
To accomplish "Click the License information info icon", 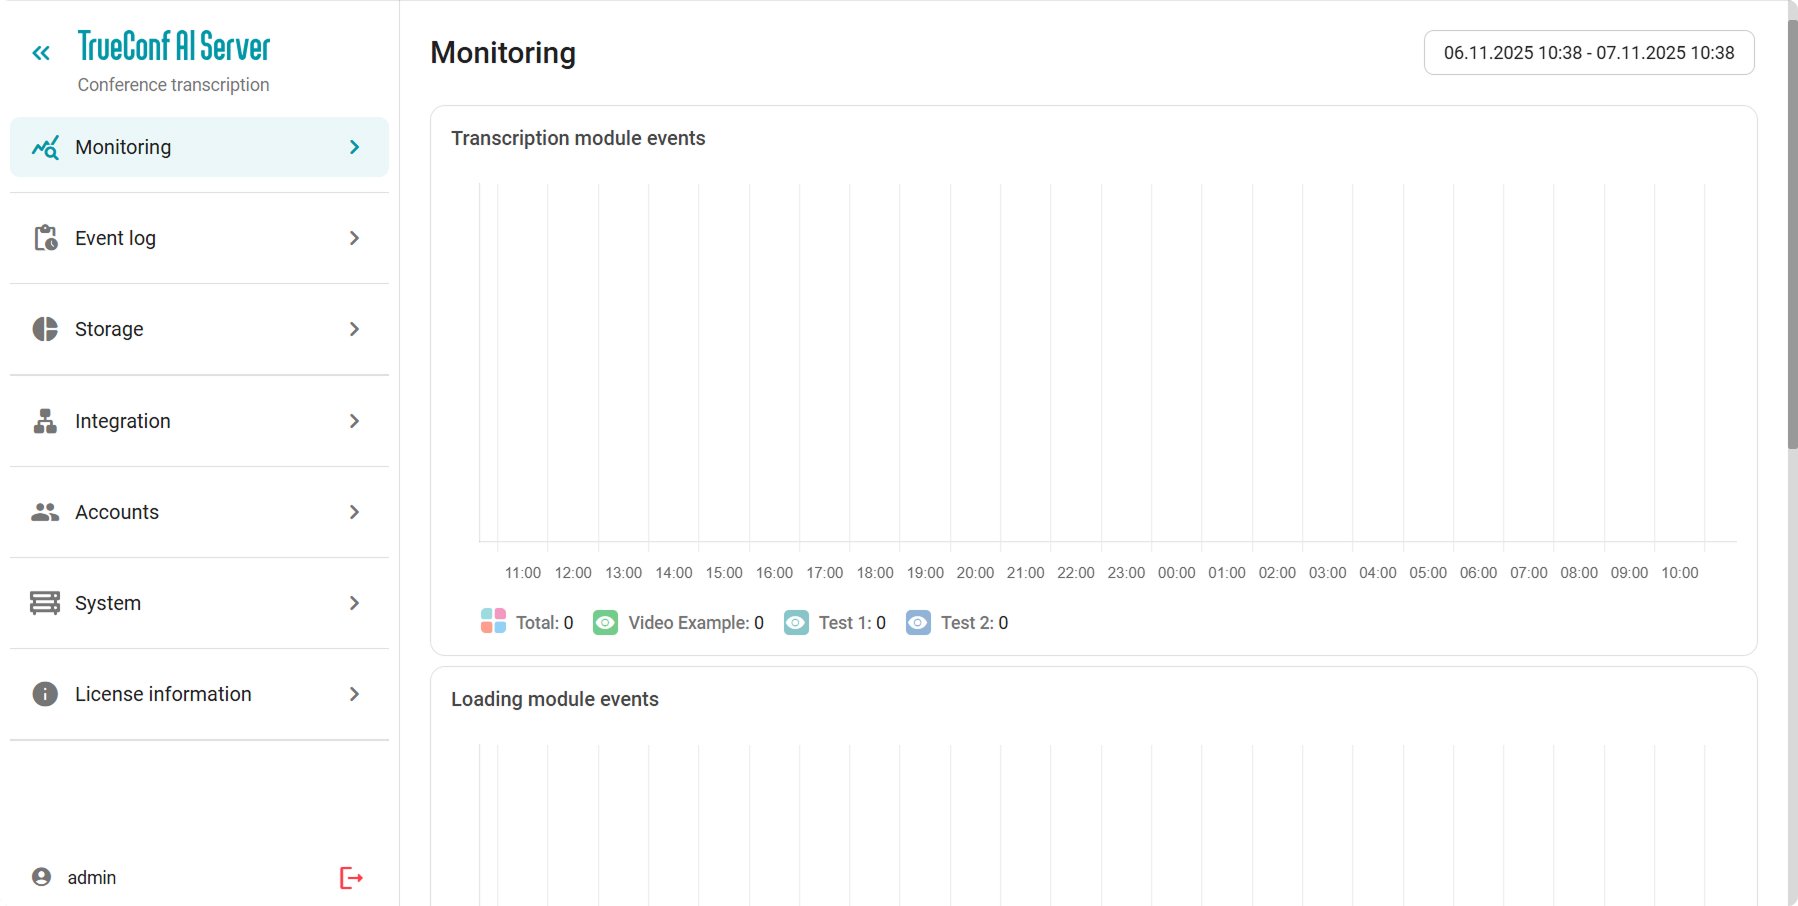I will pyautogui.click(x=45, y=694).
